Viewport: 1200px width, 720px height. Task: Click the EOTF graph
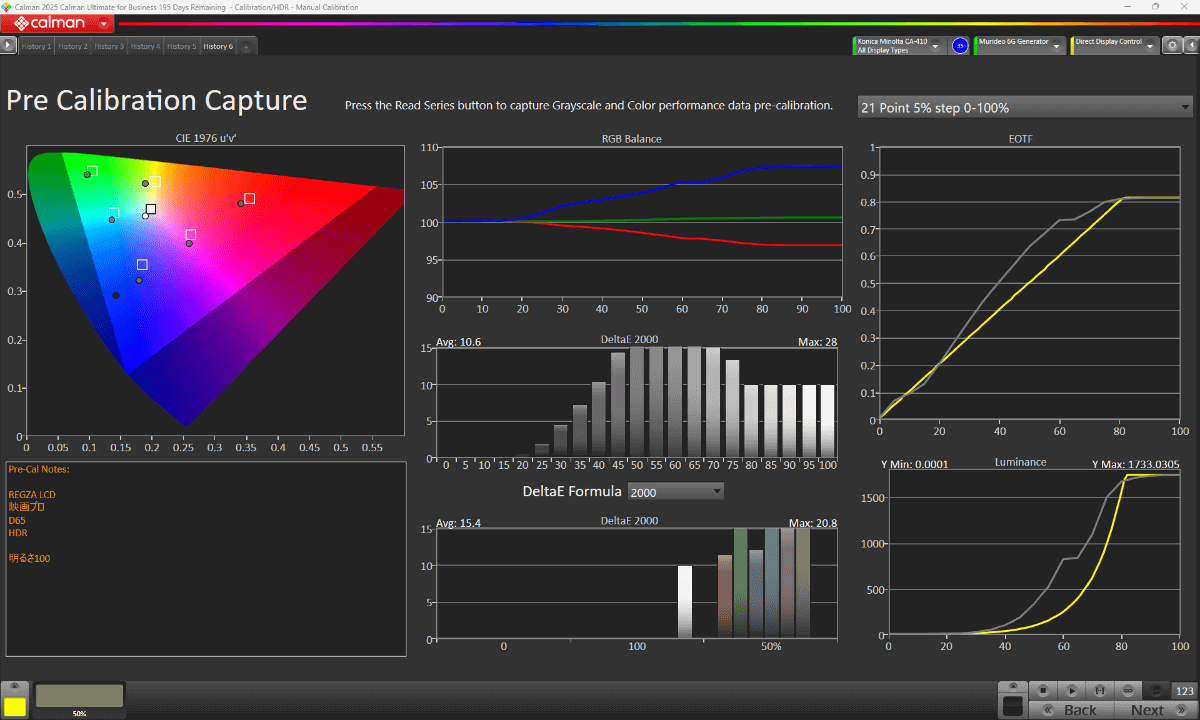(1029, 282)
